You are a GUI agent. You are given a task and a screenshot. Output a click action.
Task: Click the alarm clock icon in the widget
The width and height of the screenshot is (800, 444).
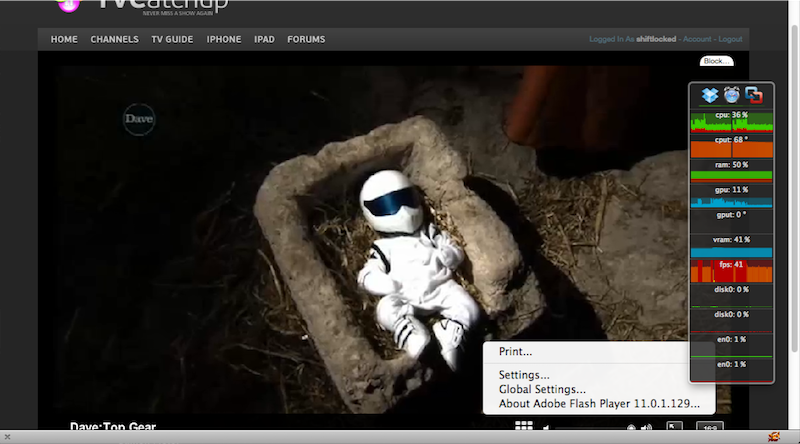(x=732, y=95)
